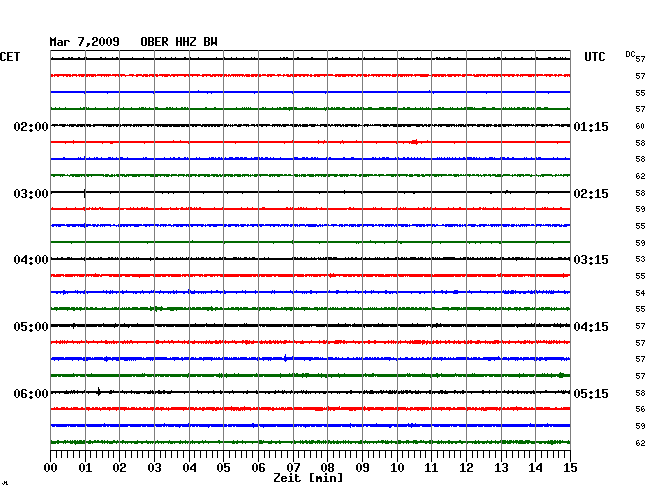Click minute tick label 05
Viewport: 650px width, 494px height.
[x=223, y=468]
